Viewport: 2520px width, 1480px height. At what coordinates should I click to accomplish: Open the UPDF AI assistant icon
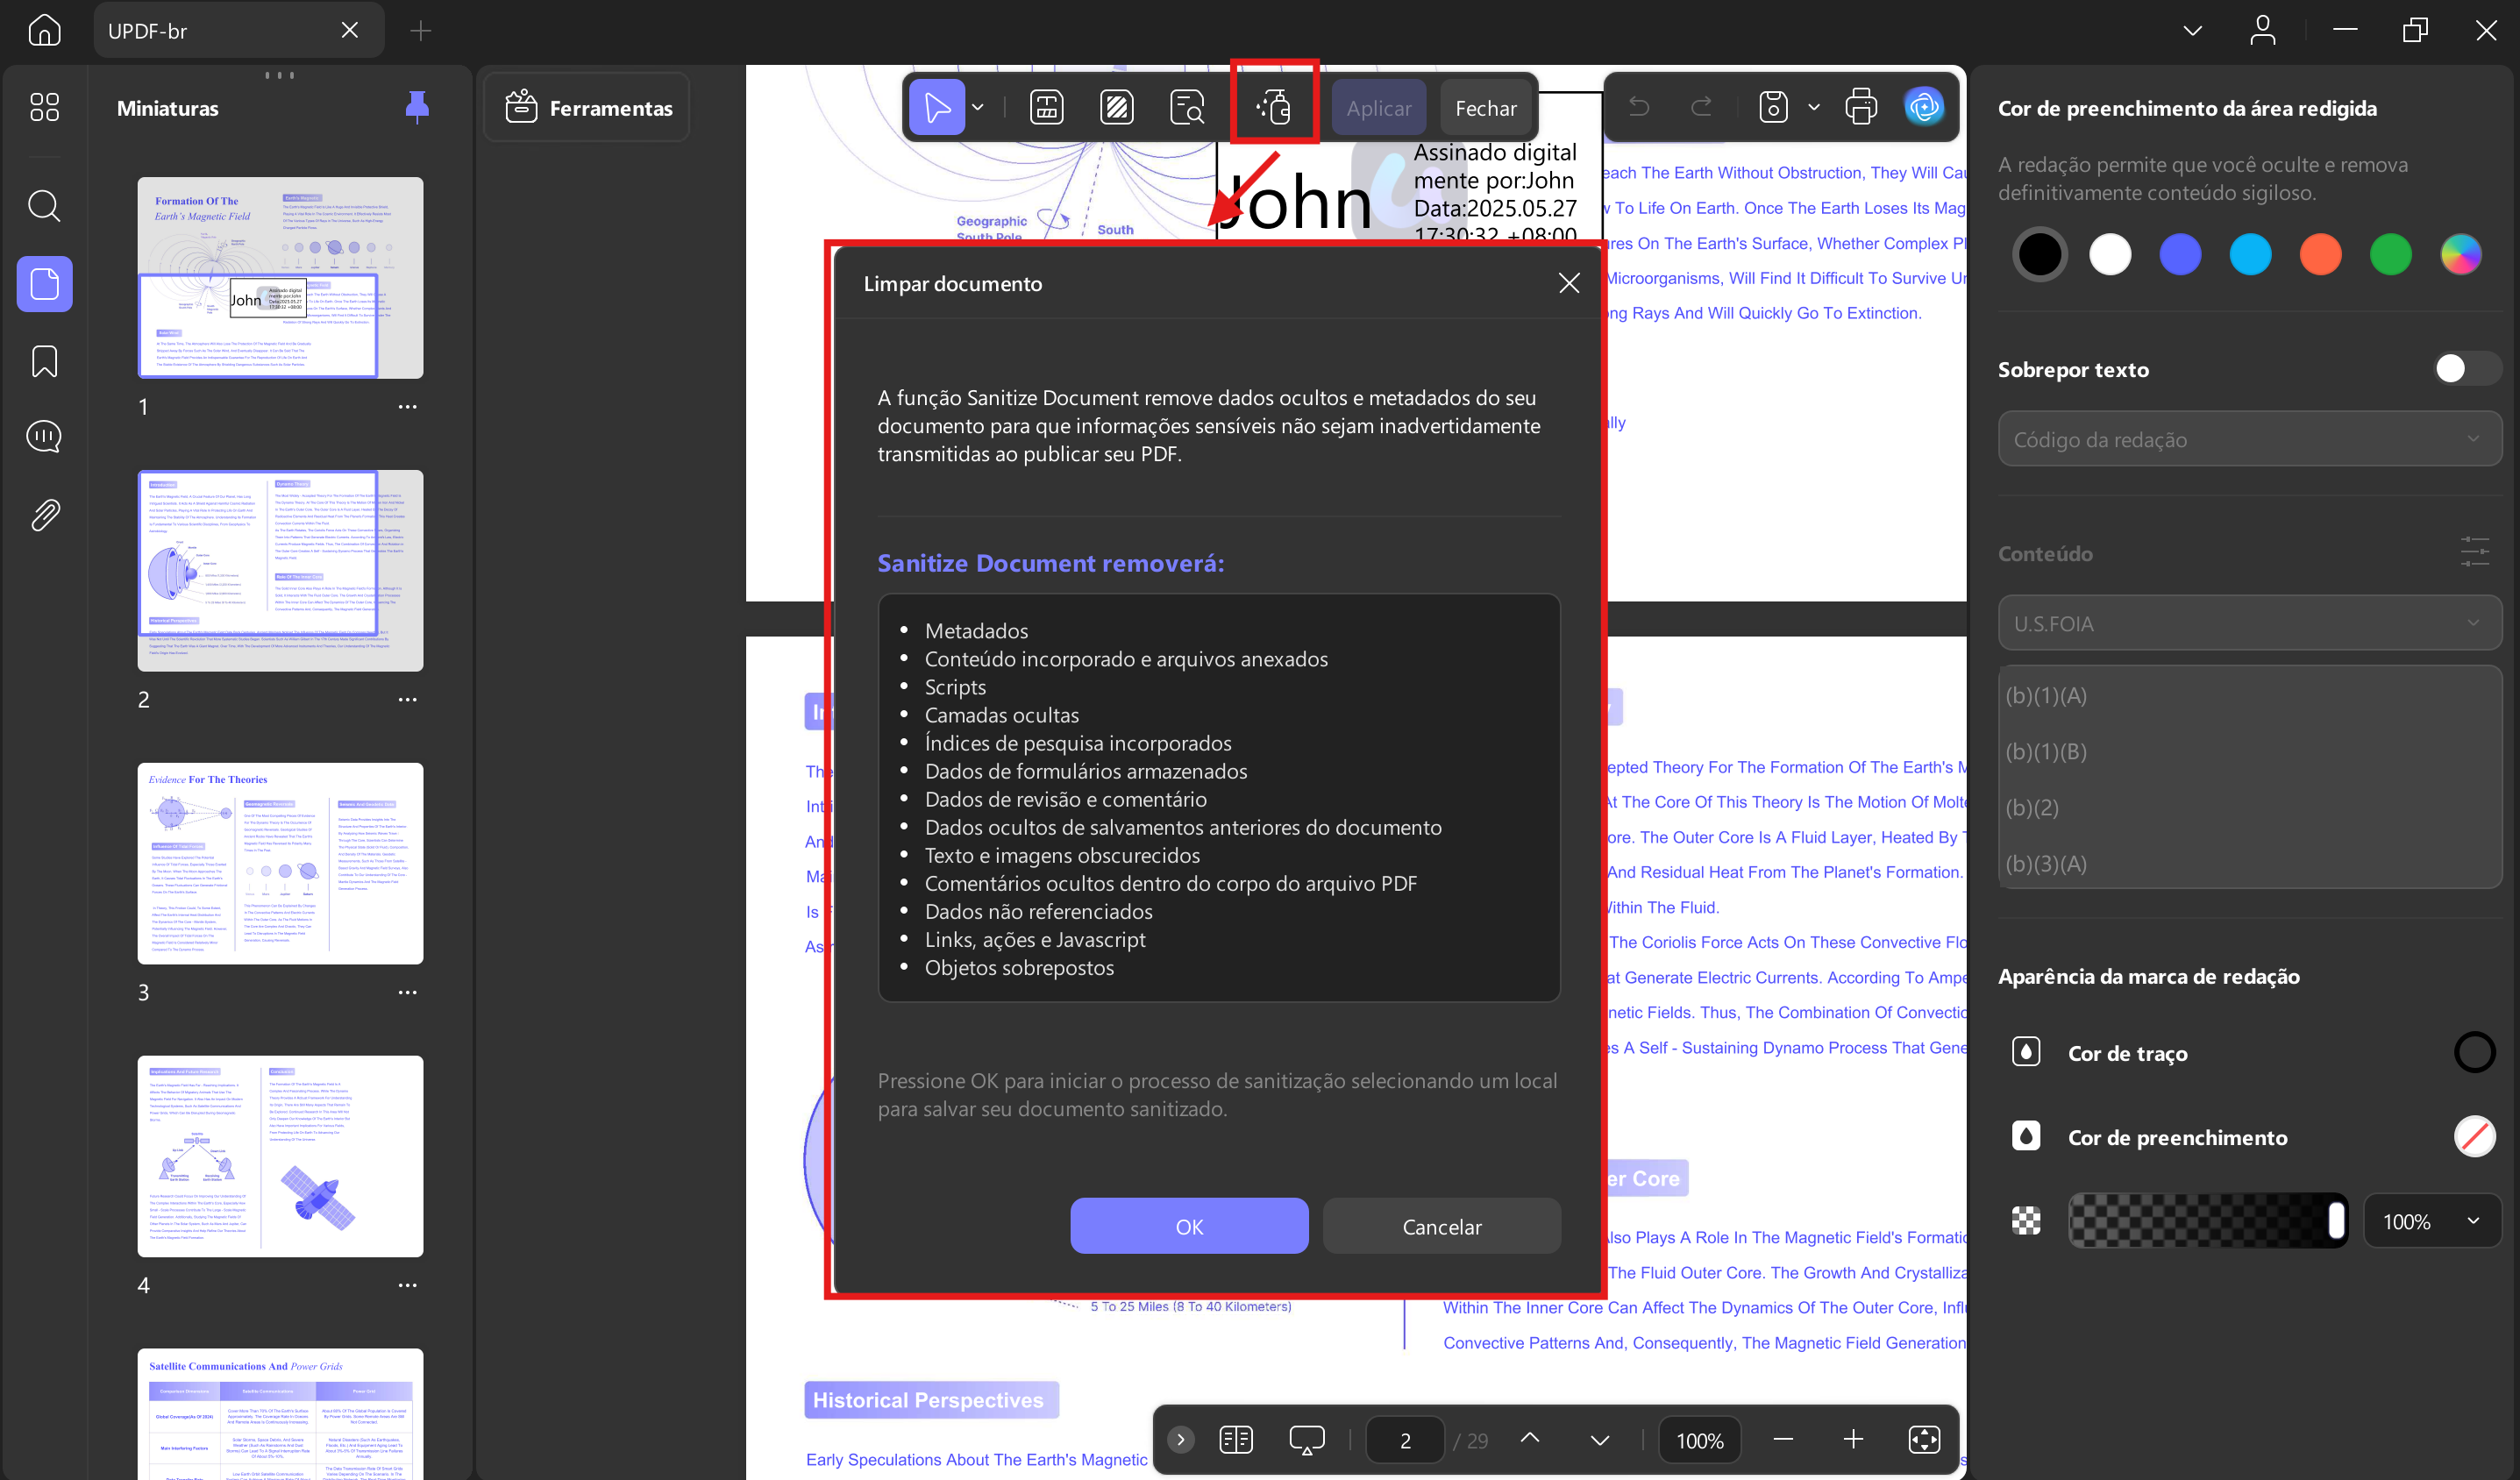[x=1924, y=106]
